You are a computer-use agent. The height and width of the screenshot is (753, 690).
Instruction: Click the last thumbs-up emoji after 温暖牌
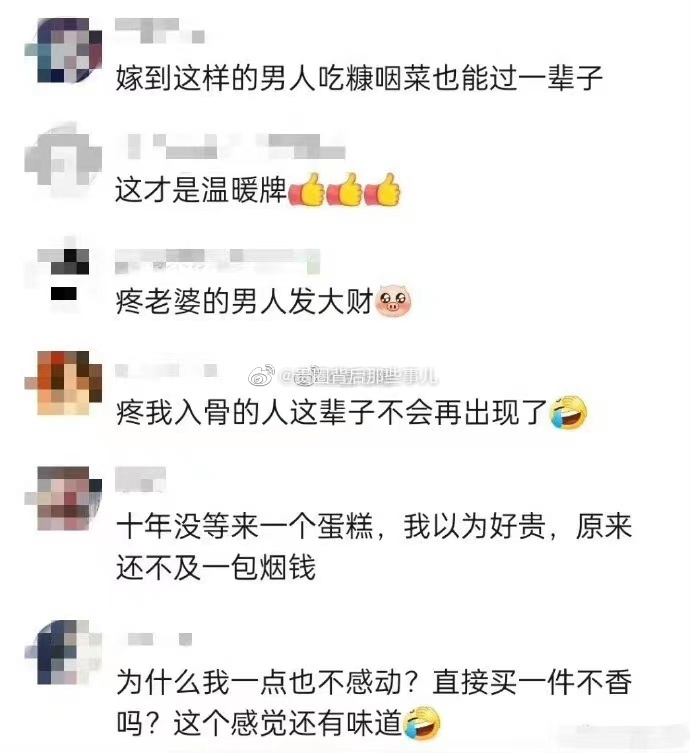click(x=382, y=190)
